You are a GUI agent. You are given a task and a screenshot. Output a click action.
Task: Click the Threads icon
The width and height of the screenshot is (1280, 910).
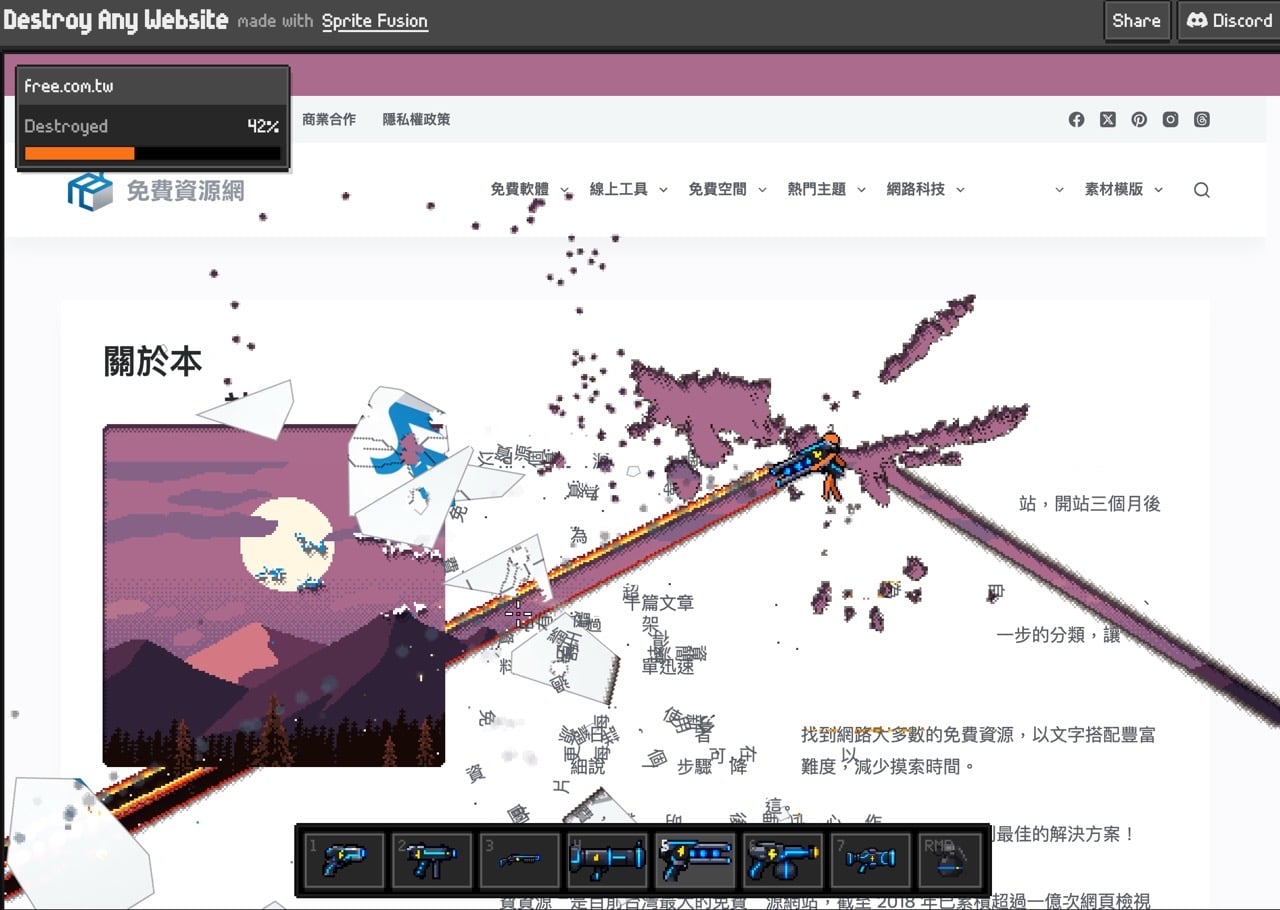1202,119
